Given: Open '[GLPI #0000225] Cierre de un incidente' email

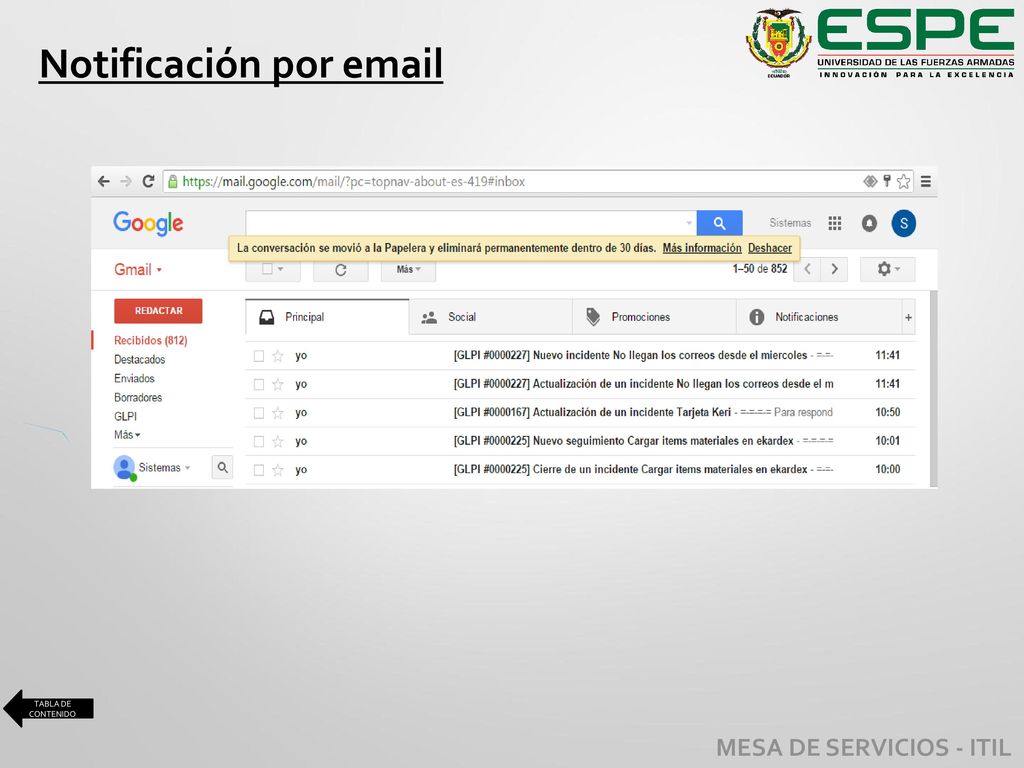Looking at the screenshot, I should point(581,470).
